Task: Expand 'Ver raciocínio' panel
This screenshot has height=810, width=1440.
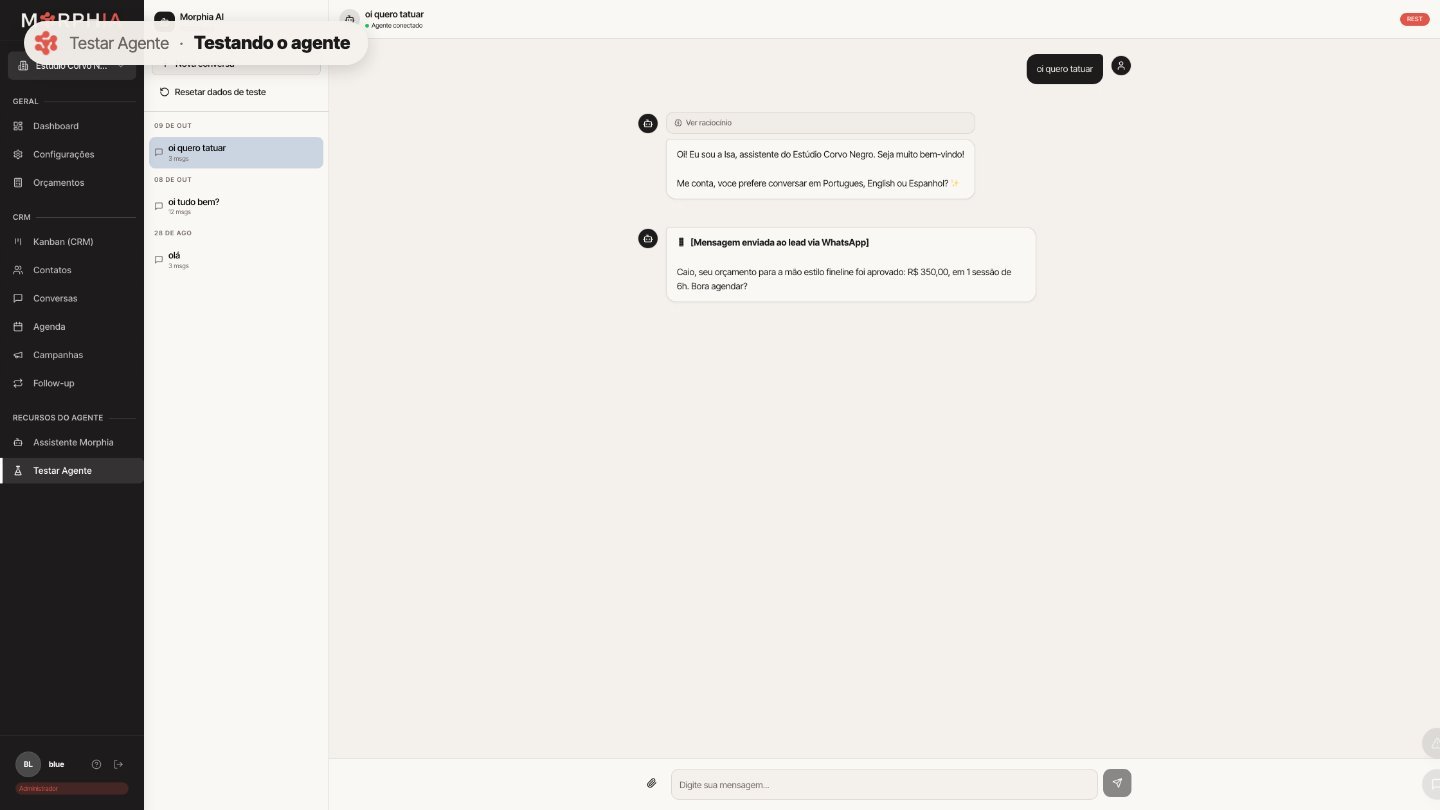Action: 820,123
